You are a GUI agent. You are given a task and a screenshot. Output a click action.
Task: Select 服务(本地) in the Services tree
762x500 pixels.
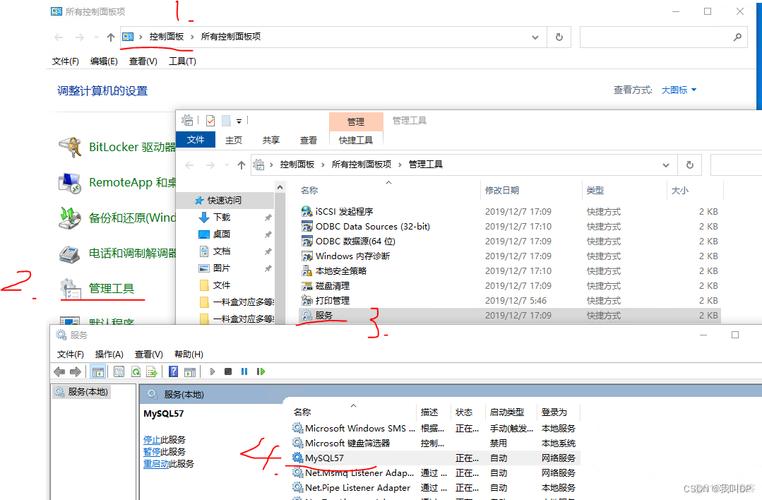click(x=82, y=392)
